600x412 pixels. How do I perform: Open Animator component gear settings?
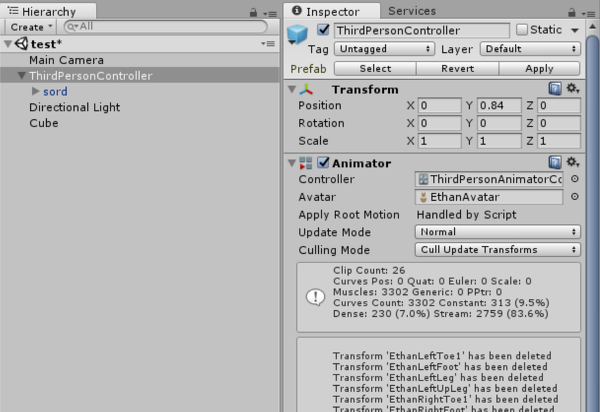(573, 162)
